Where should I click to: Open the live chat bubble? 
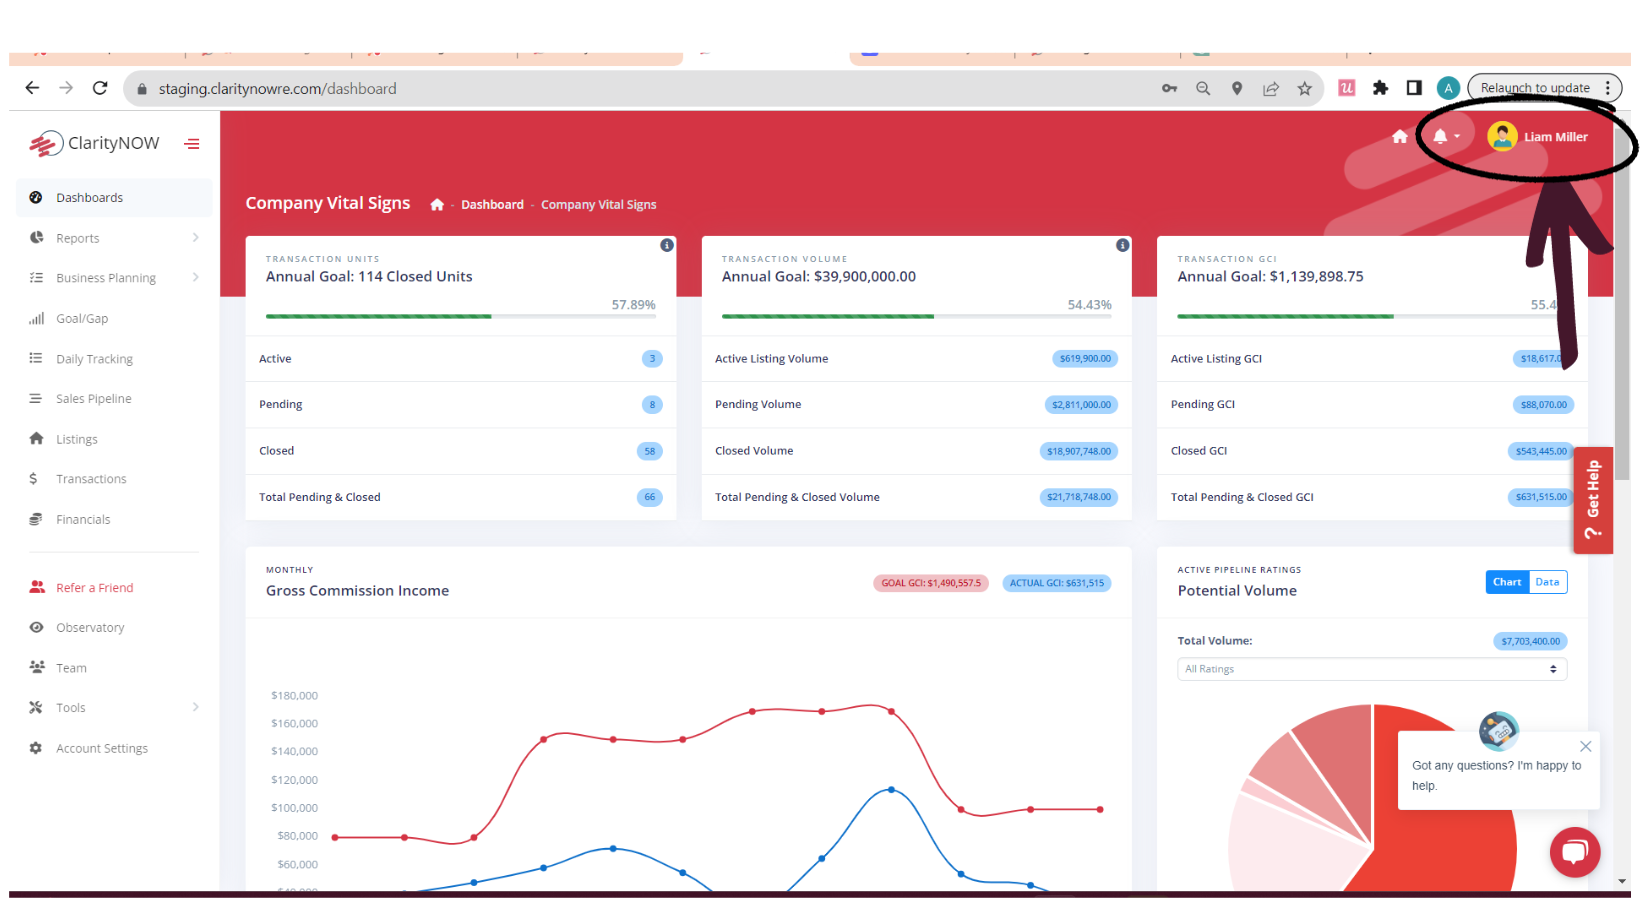(x=1575, y=852)
